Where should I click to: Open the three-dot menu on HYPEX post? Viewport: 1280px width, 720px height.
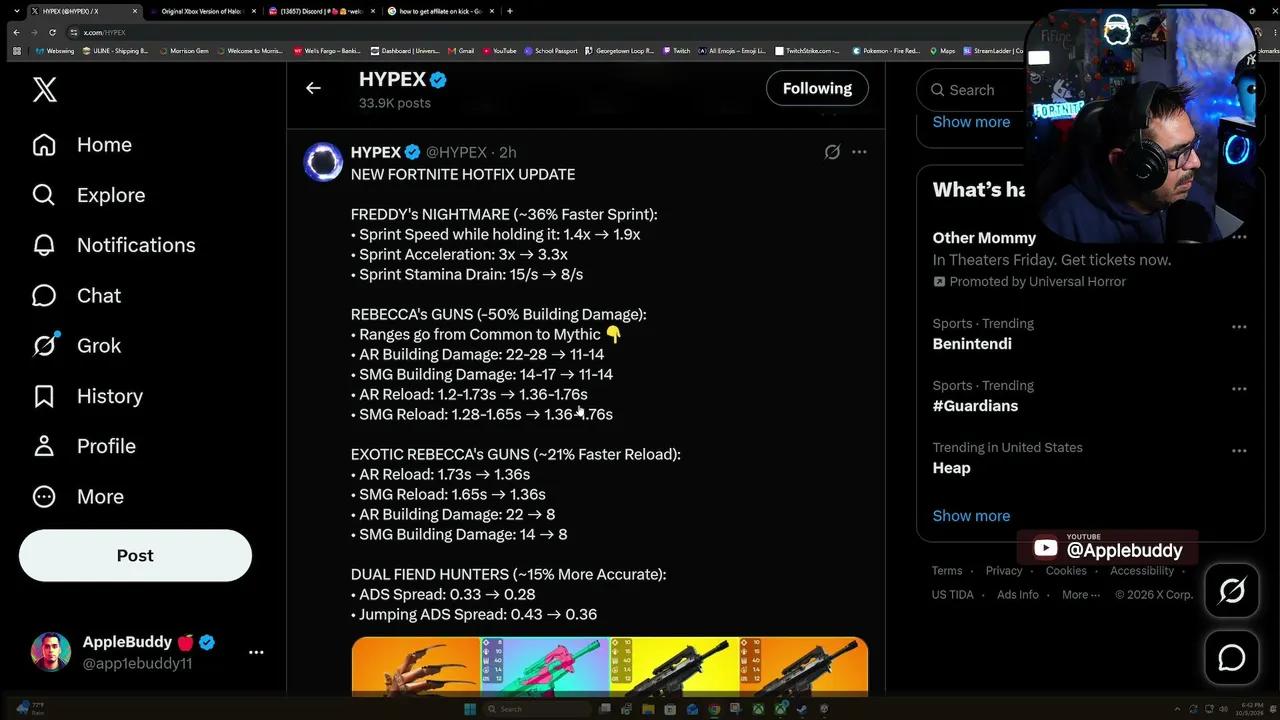pyautogui.click(x=859, y=152)
